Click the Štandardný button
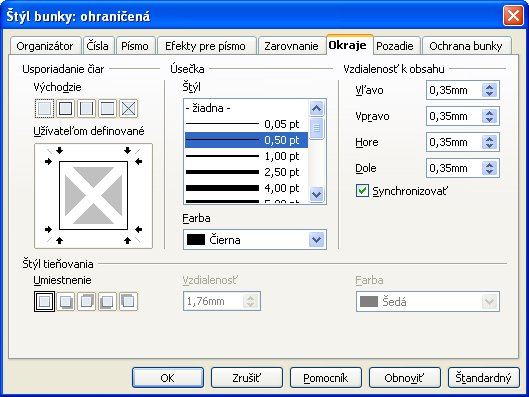Image resolution: width=529 pixels, height=397 pixels. point(483,378)
